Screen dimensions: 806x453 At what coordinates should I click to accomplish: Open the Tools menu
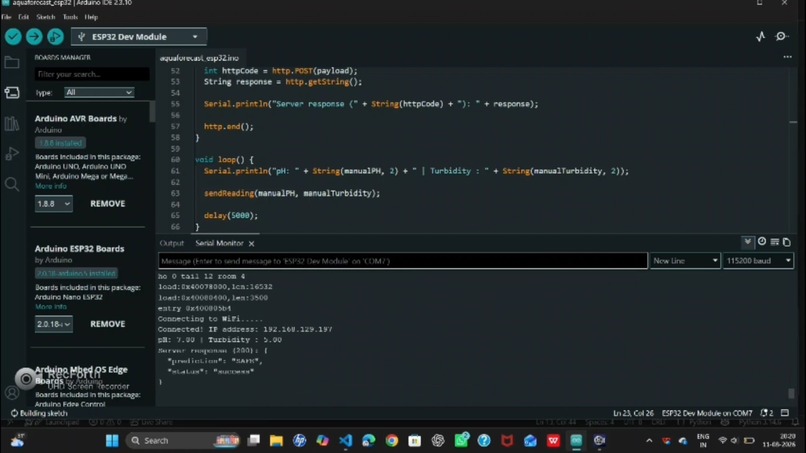(x=70, y=17)
